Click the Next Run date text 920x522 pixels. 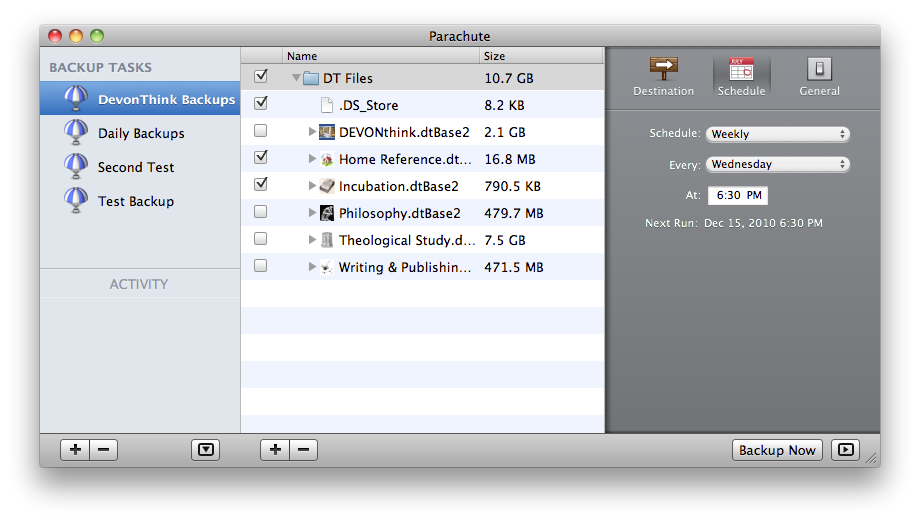(x=763, y=223)
